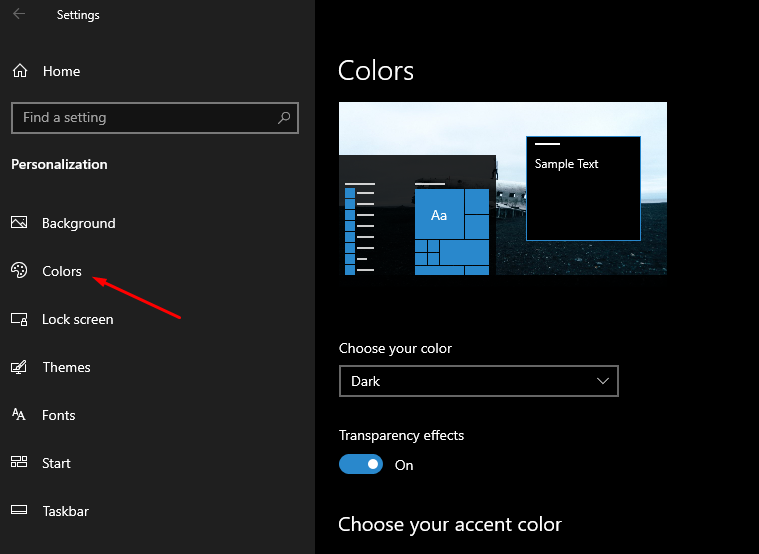Click the chevron on the Dark combo box
Viewport: 759px width, 554px height.
tap(603, 381)
